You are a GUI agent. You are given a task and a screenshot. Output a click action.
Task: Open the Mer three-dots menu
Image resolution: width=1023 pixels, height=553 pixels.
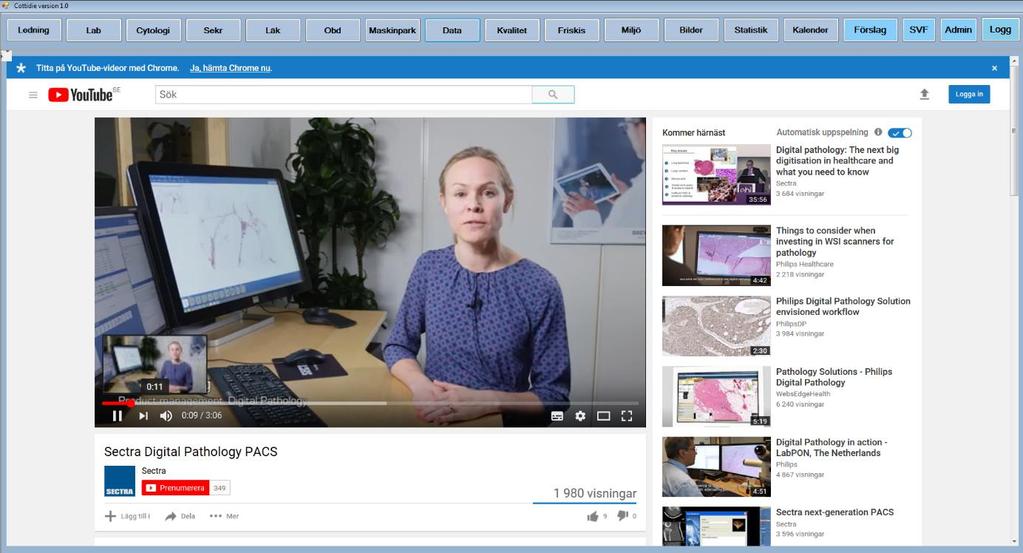tap(224, 516)
